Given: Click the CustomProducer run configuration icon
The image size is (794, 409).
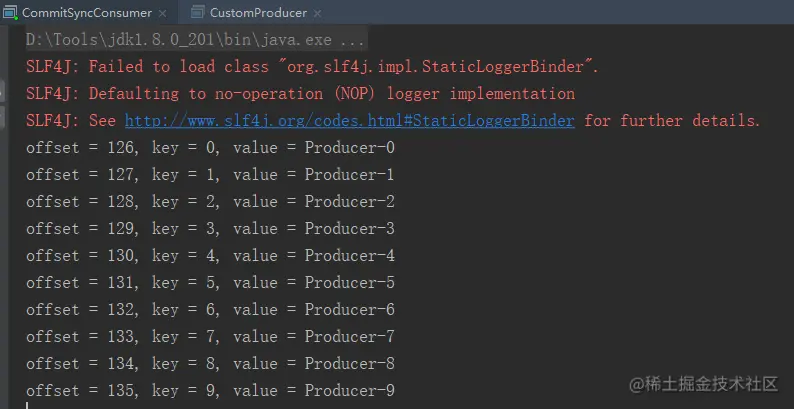Looking at the screenshot, I should (x=197, y=13).
